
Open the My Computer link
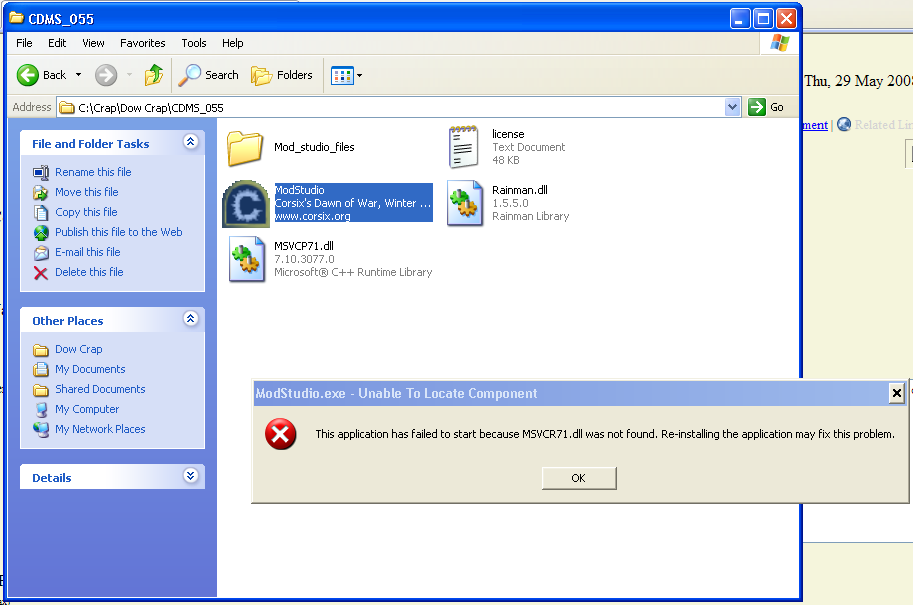[x=87, y=409]
